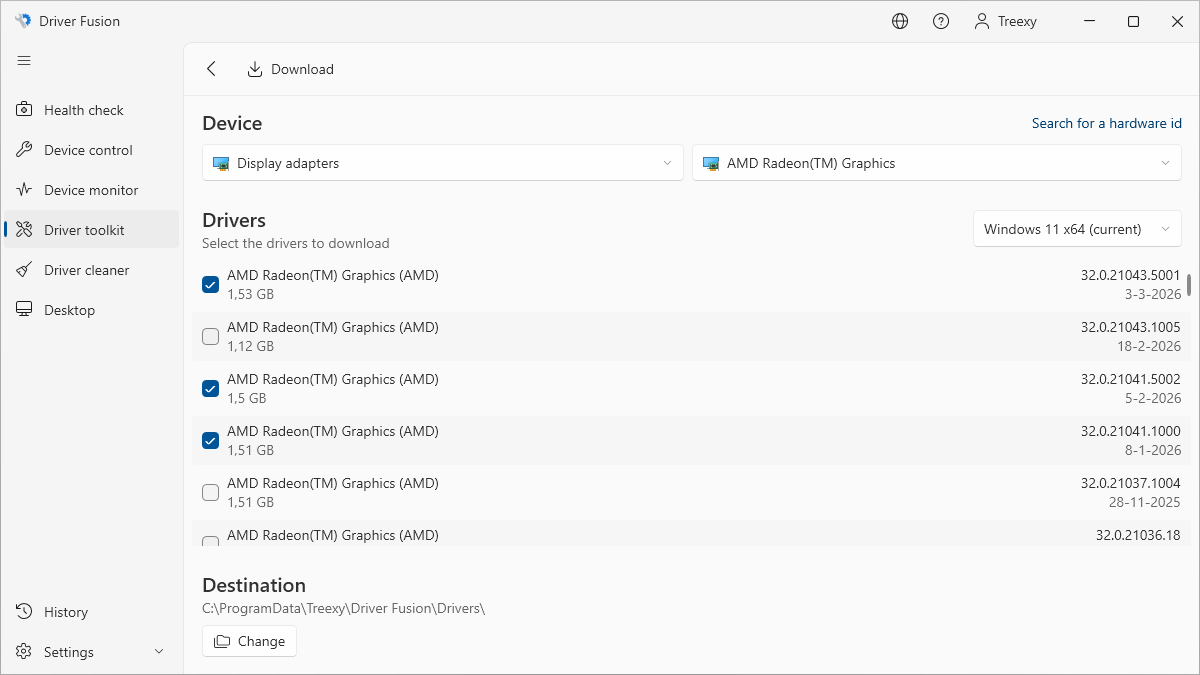Image resolution: width=1200 pixels, height=675 pixels.
Task: Open the globe language icon
Action: point(900,21)
